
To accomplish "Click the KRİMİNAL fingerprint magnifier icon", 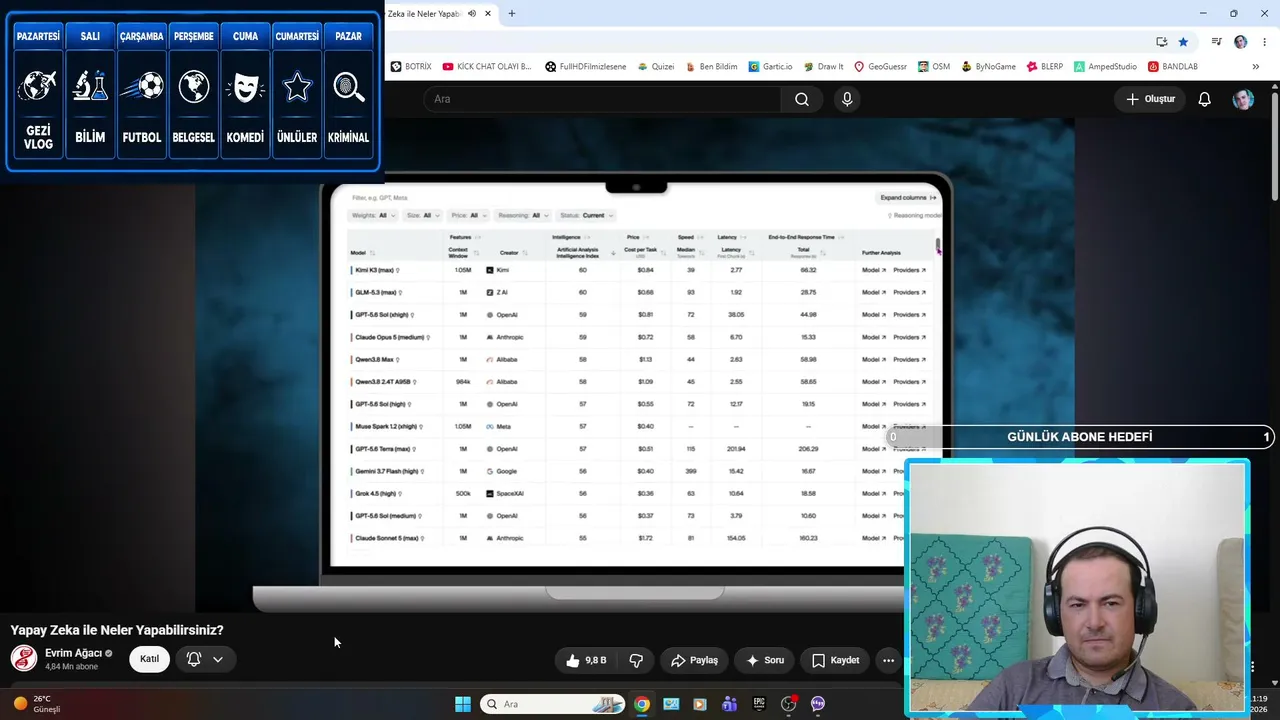I will pos(349,86).
